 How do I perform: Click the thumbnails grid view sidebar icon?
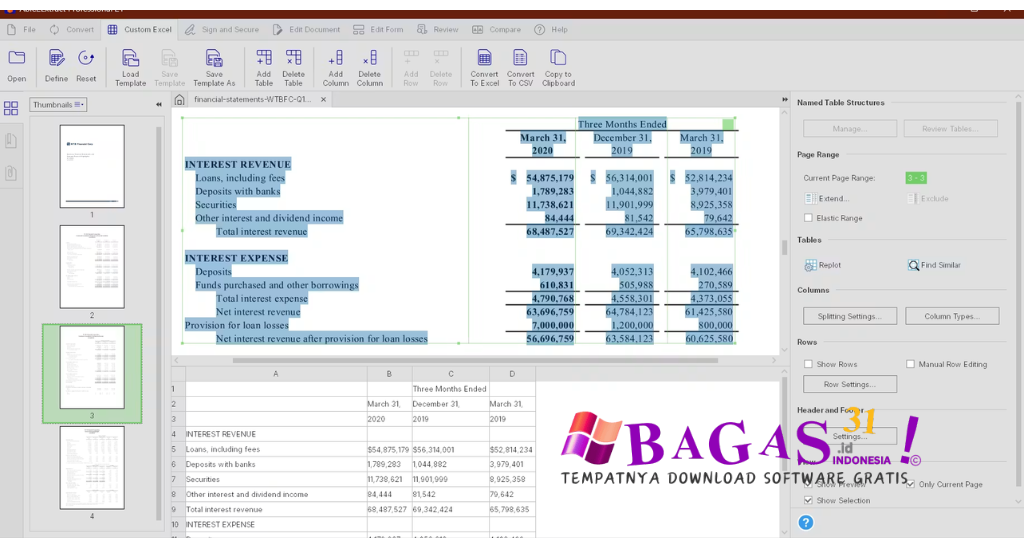pyautogui.click(x=11, y=108)
